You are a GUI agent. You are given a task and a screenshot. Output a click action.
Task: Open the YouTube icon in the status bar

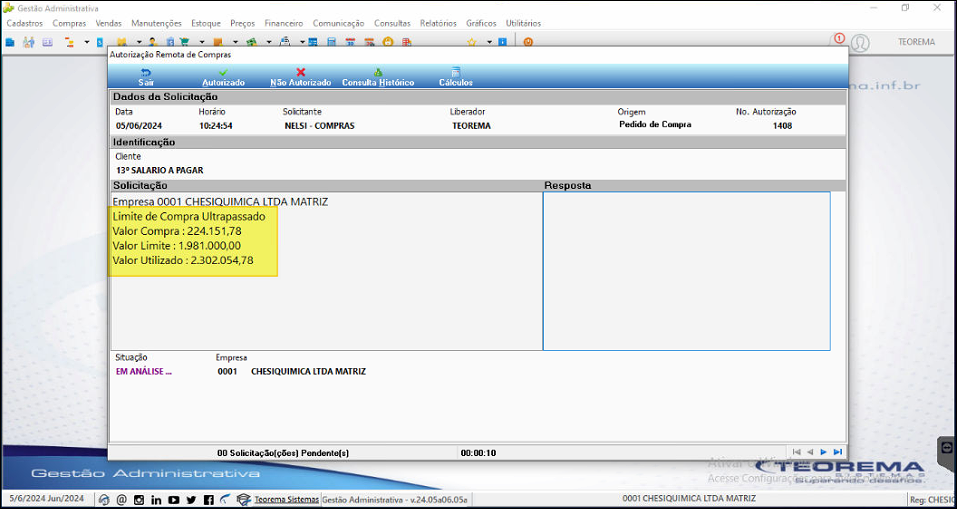[x=173, y=499]
